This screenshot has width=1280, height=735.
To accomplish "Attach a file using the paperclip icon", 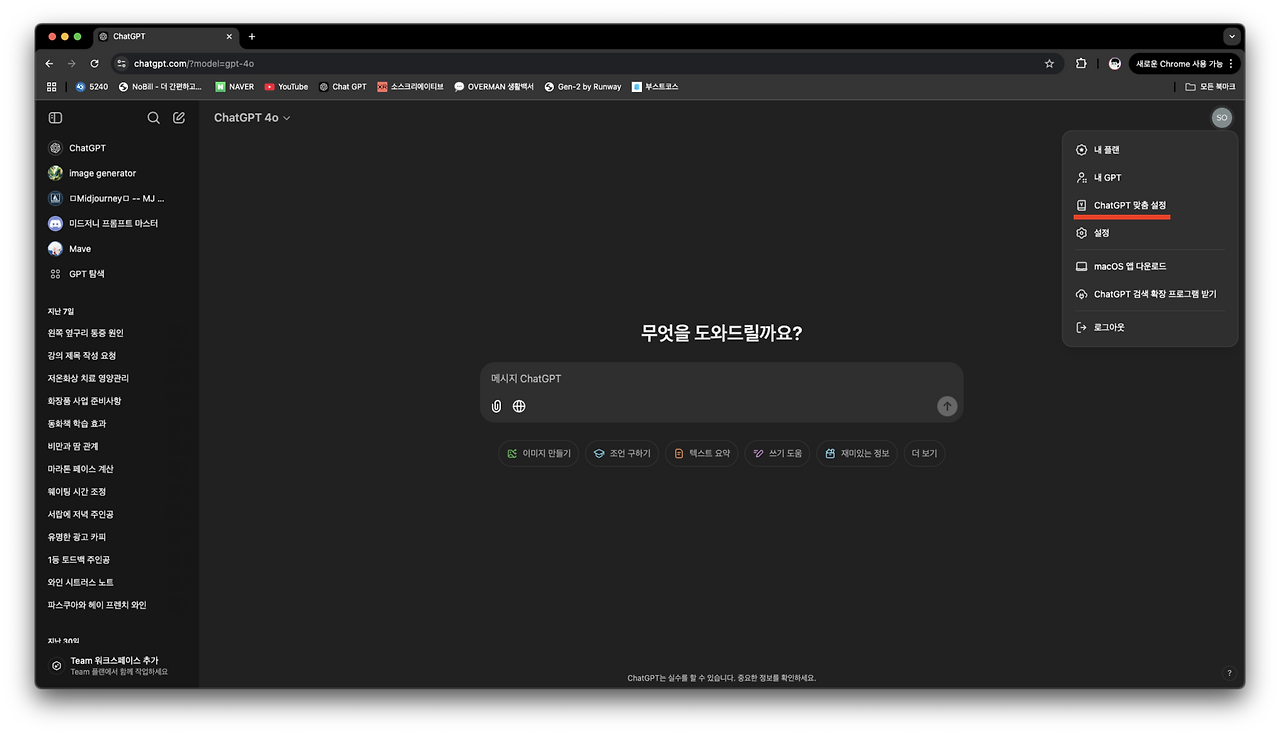I will click(496, 406).
